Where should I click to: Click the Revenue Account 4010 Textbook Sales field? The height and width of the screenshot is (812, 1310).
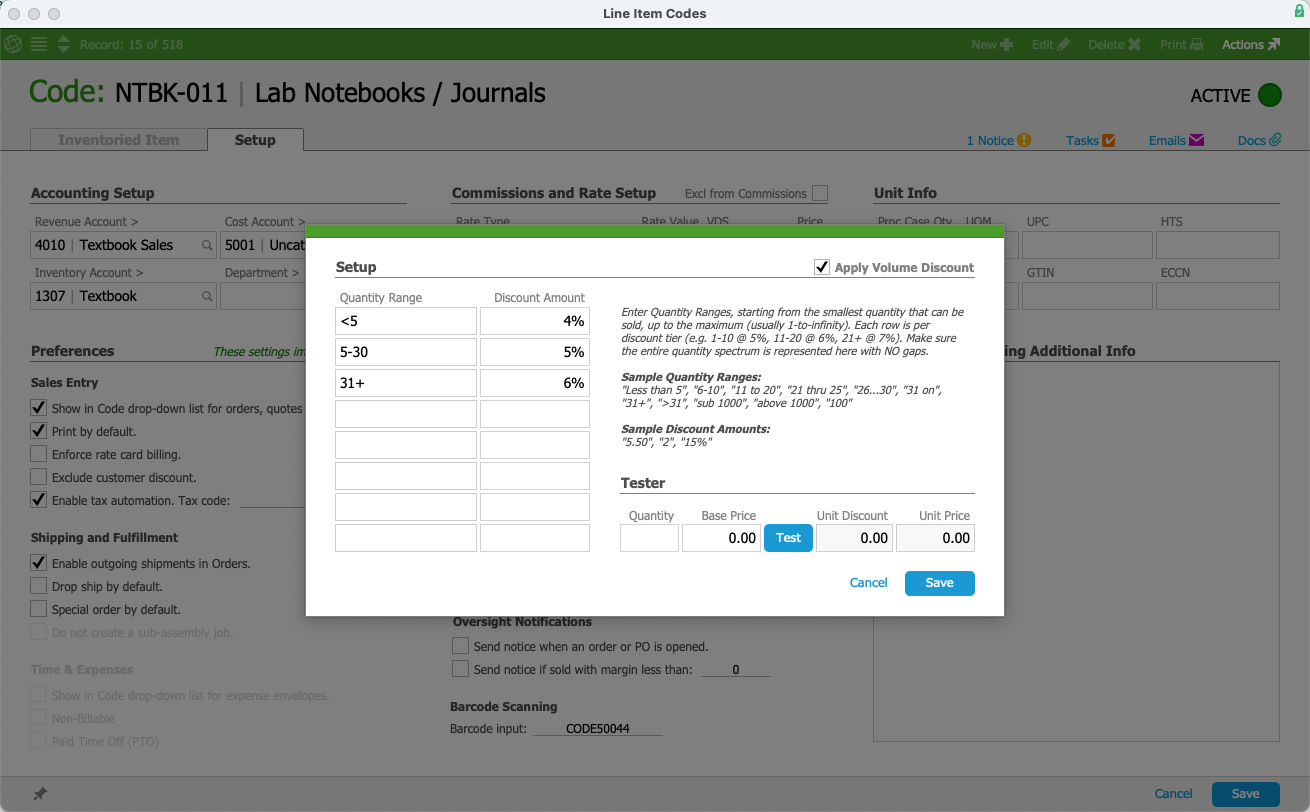pos(123,245)
